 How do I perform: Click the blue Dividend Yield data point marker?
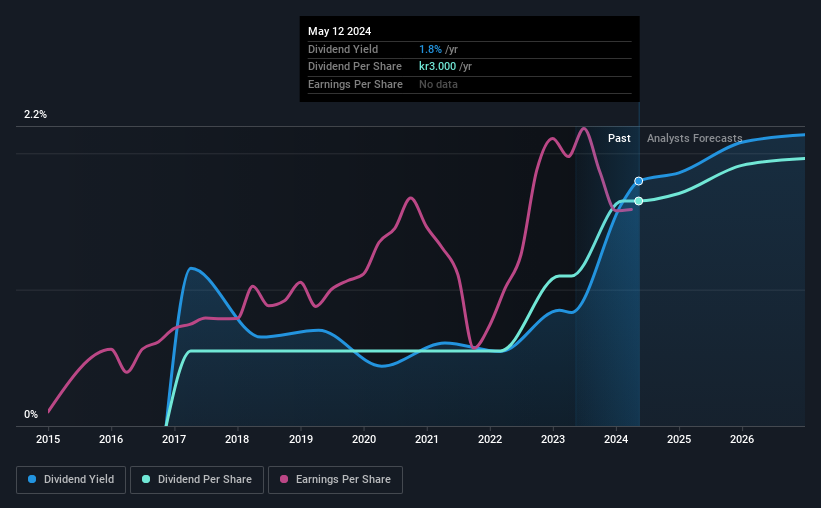pos(638,181)
